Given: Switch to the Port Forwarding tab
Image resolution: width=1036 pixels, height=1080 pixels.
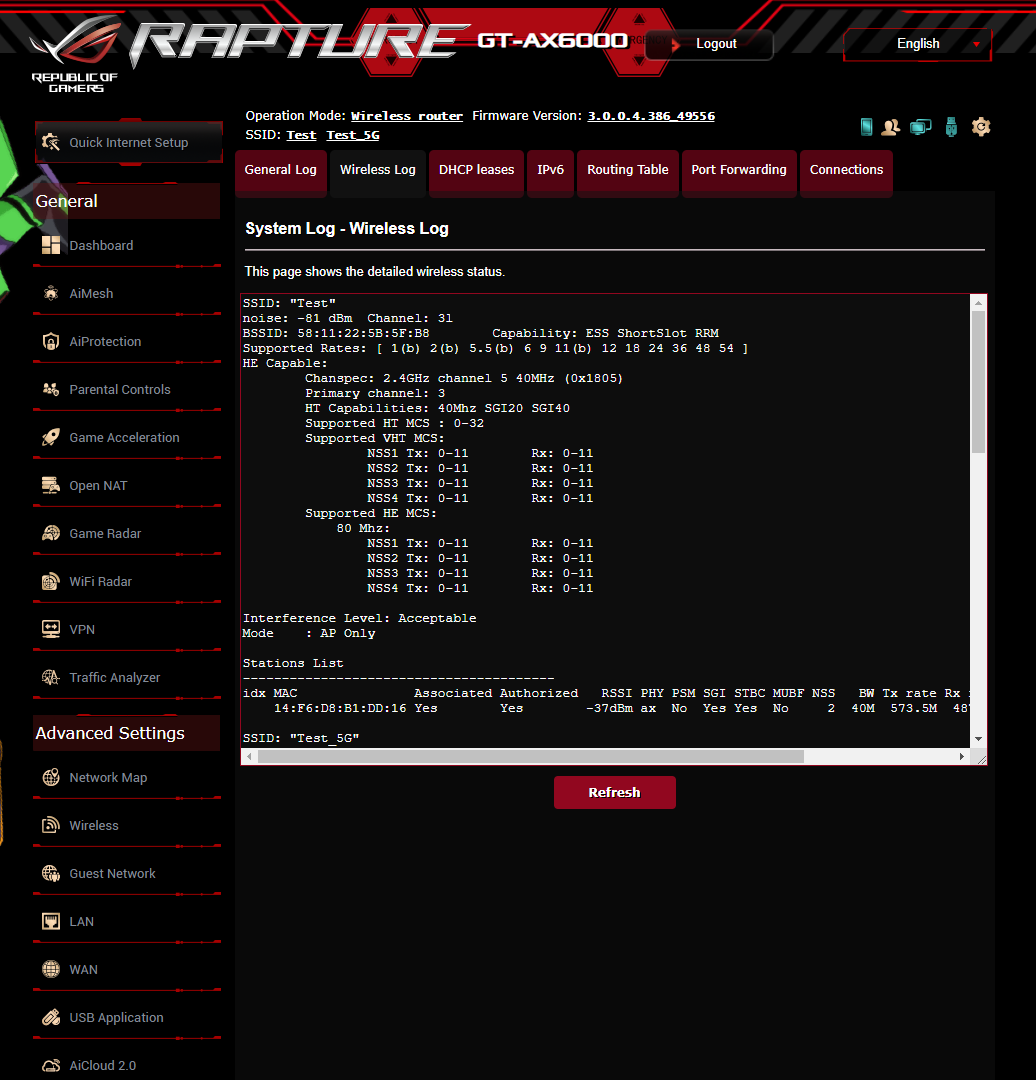Looking at the screenshot, I should (x=738, y=170).
